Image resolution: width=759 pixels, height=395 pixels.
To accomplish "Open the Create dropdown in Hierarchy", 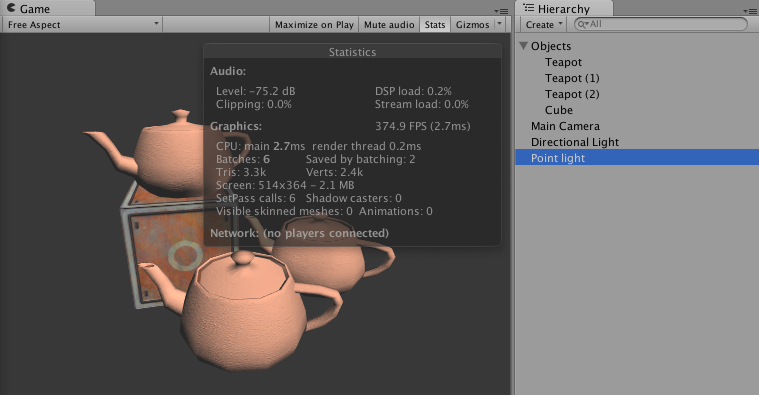I will [544, 24].
